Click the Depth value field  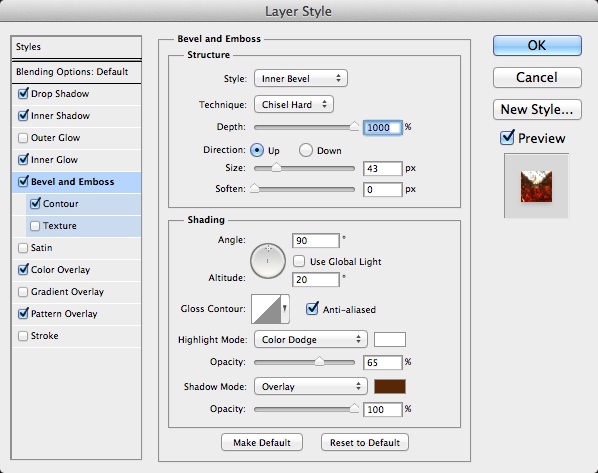(383, 128)
